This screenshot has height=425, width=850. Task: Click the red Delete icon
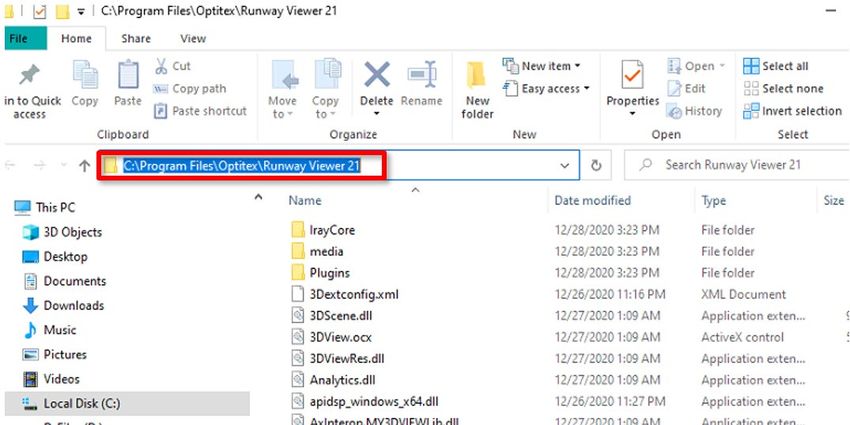[x=377, y=74]
